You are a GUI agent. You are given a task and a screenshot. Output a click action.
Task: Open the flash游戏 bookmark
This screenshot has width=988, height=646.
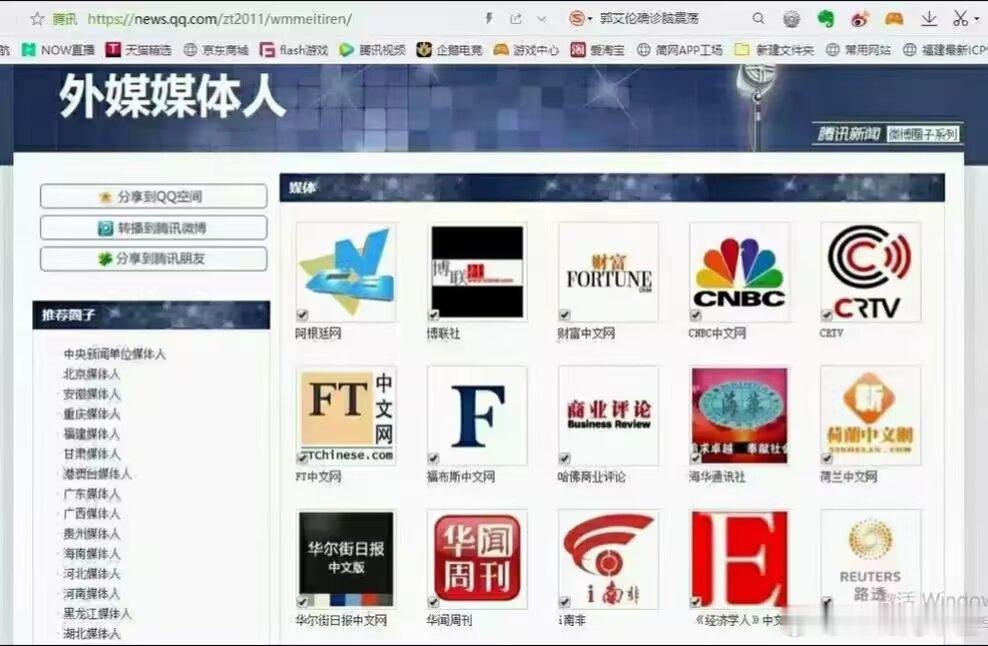point(294,49)
